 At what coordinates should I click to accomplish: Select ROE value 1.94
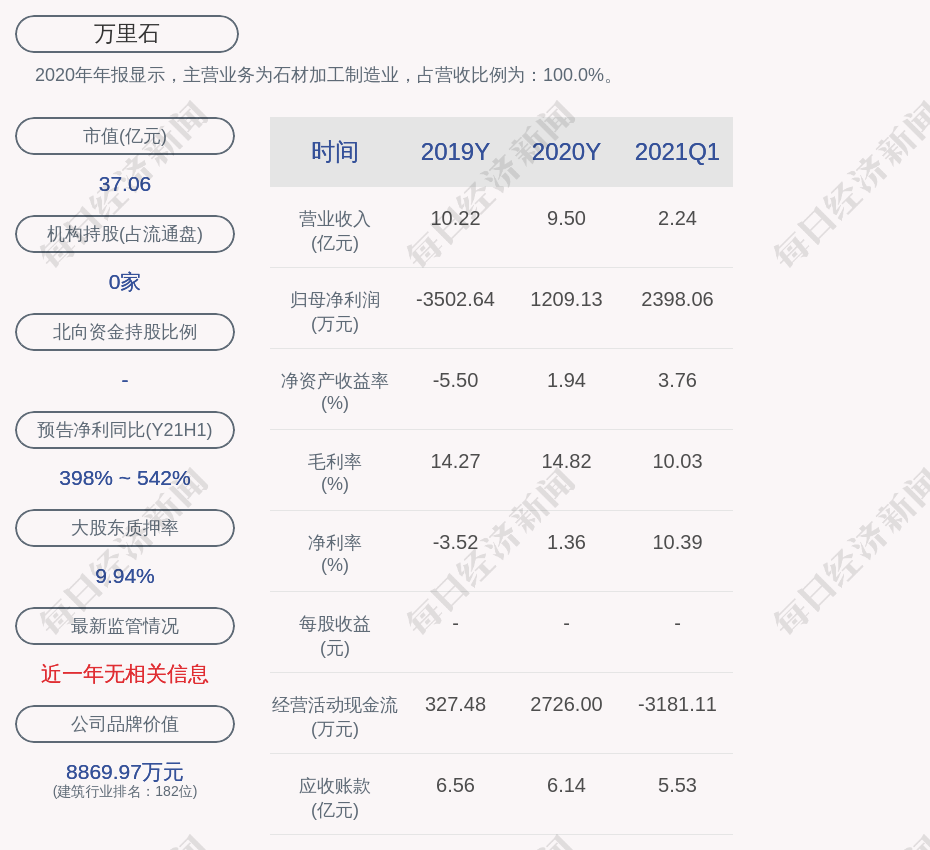pyautogui.click(x=566, y=380)
